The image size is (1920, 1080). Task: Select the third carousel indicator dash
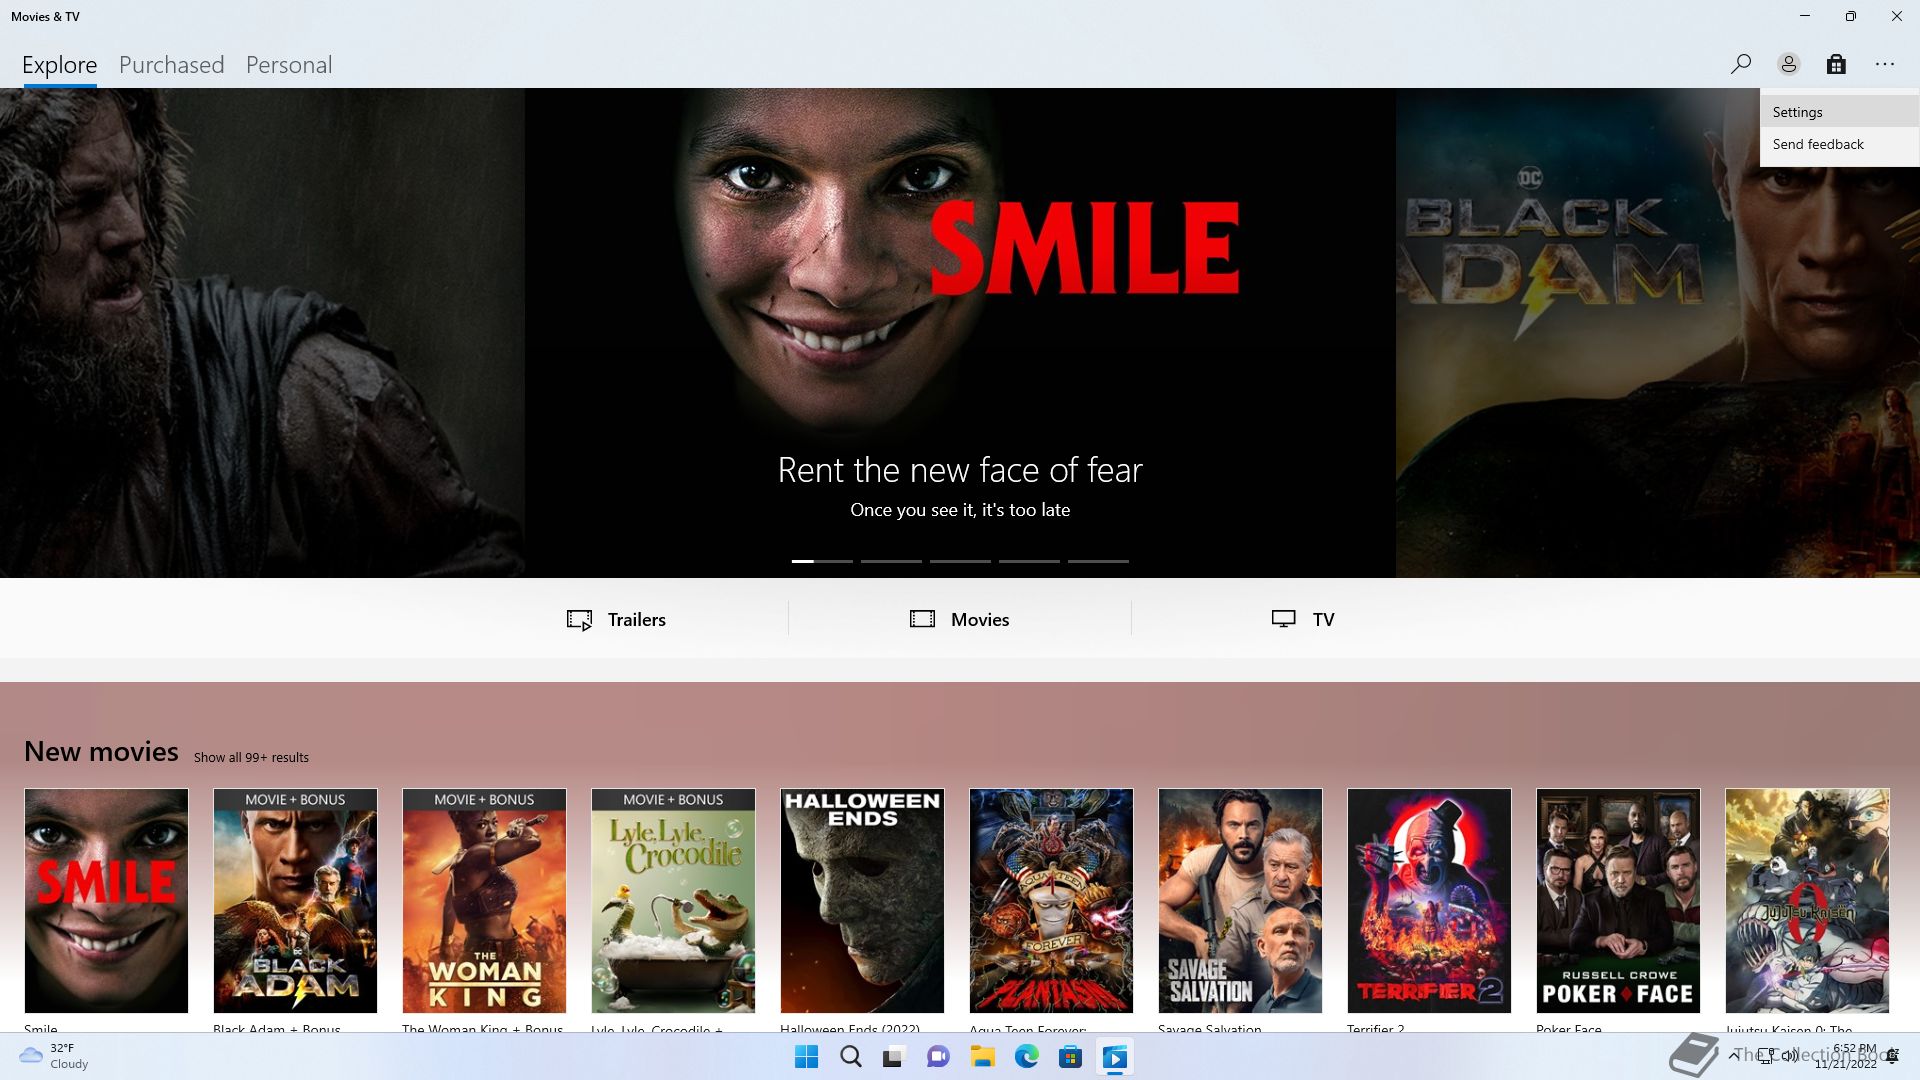960,561
